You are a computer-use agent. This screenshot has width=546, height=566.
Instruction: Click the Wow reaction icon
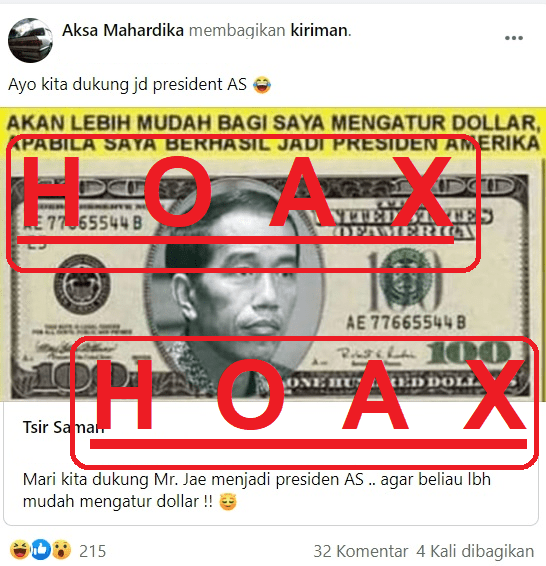61,549
